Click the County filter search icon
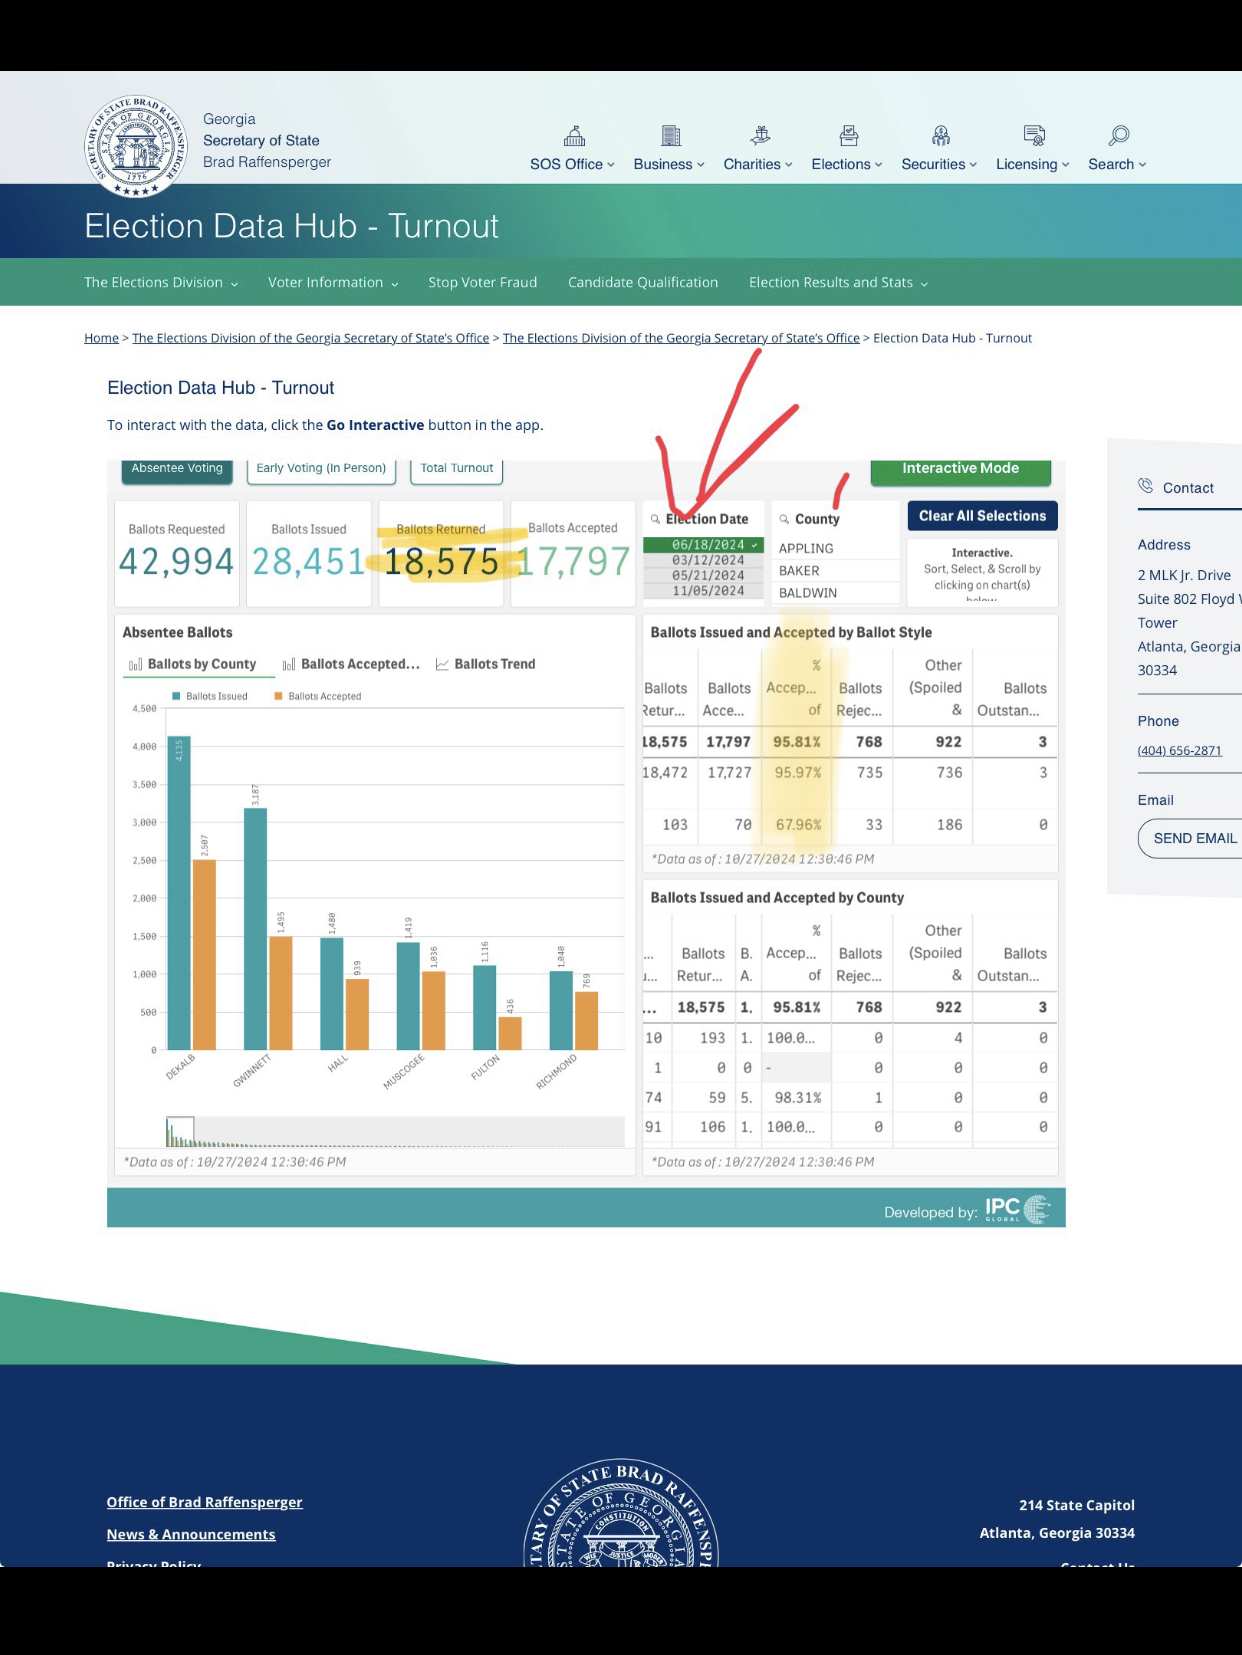Screen dimensions: 1242x1655 tap(784, 519)
